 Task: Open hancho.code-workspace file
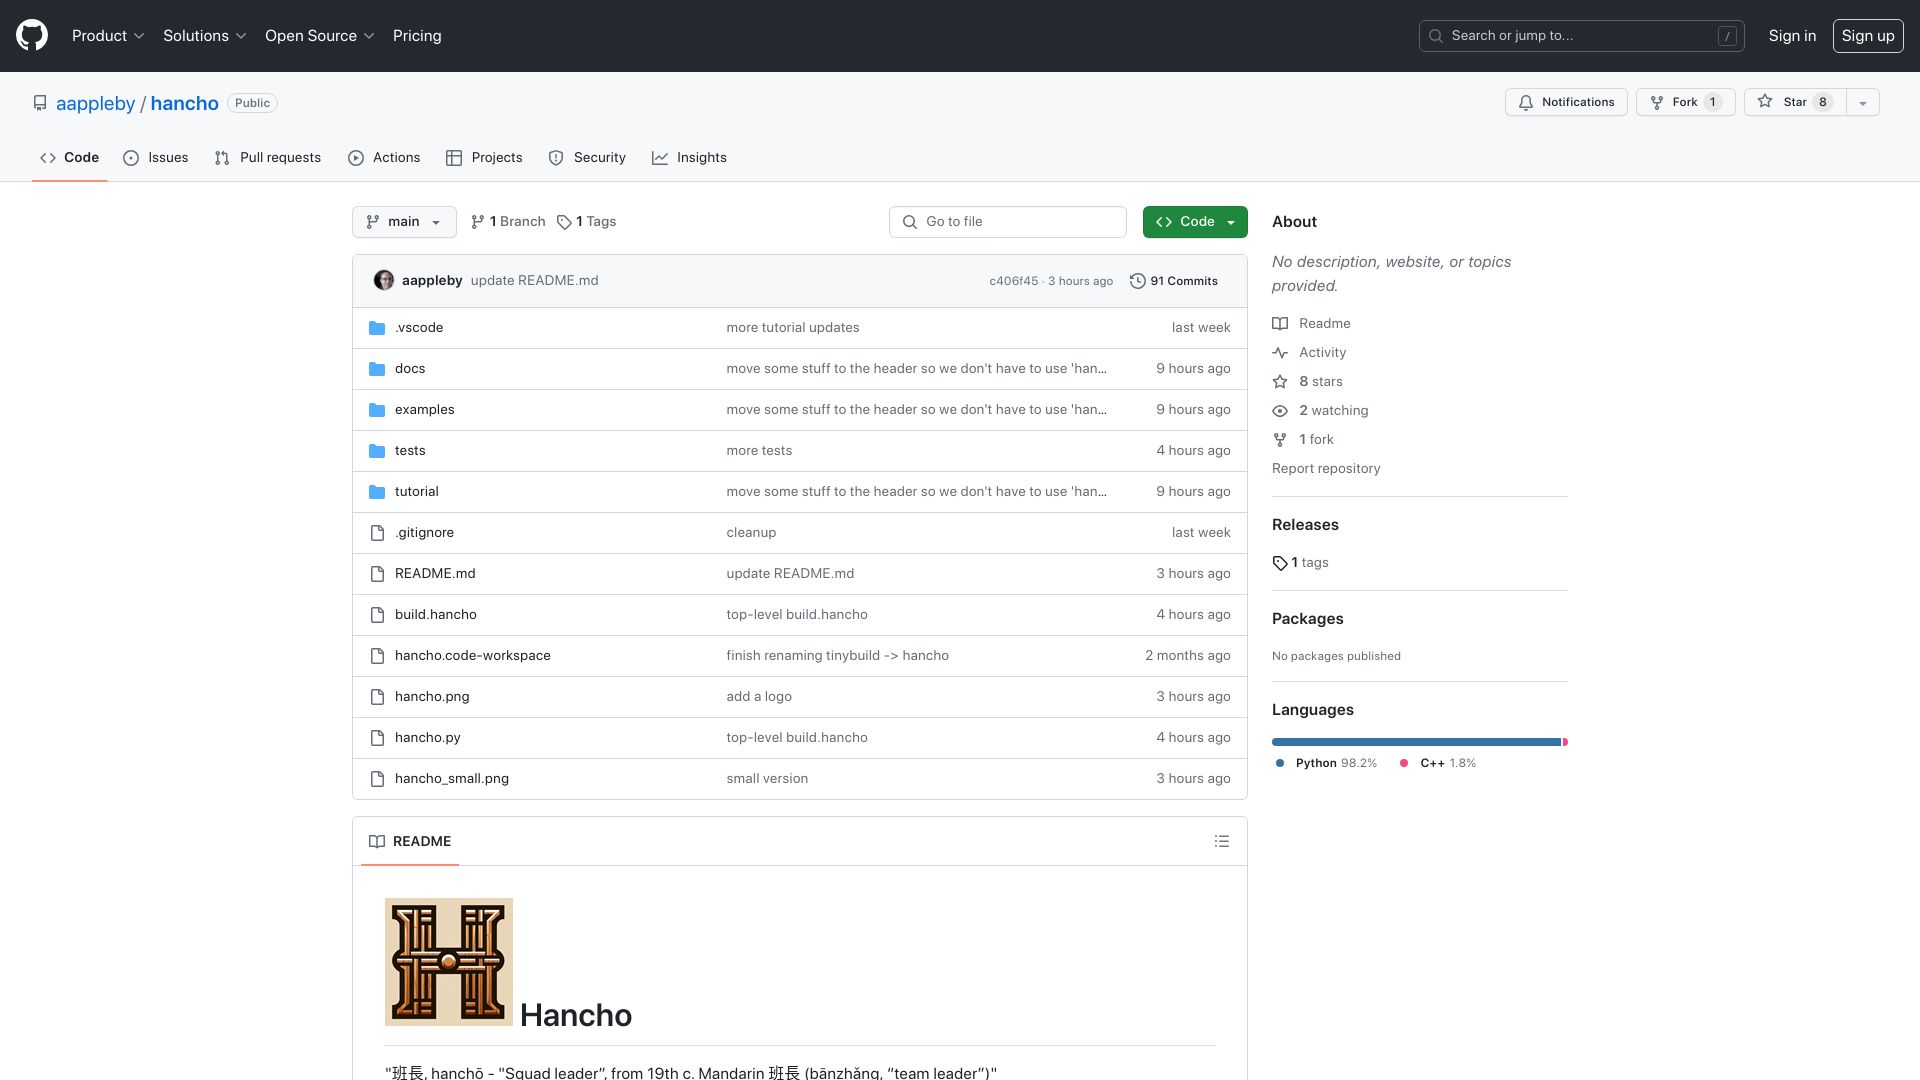coord(472,656)
